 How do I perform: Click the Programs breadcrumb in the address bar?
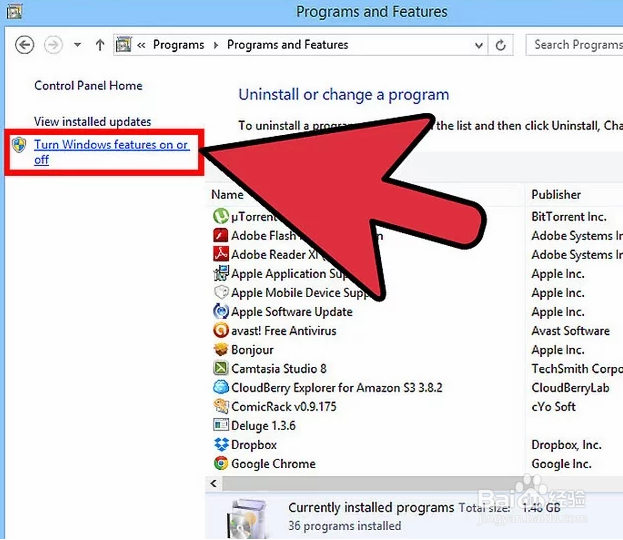pyautogui.click(x=178, y=45)
